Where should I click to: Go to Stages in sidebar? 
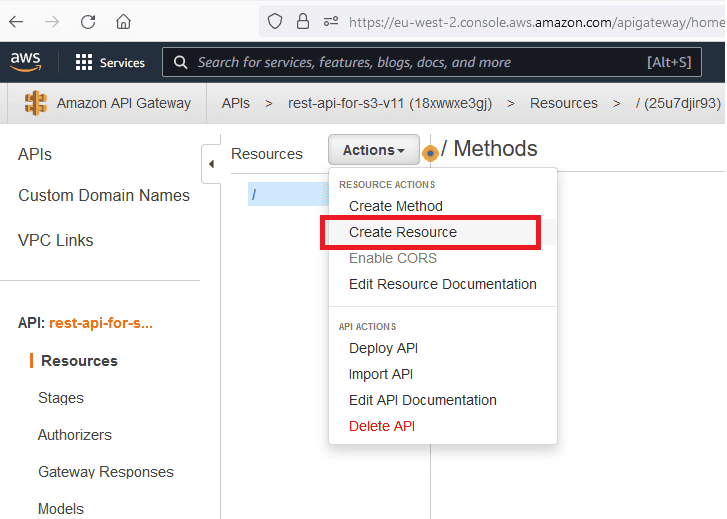pyautogui.click(x=61, y=398)
